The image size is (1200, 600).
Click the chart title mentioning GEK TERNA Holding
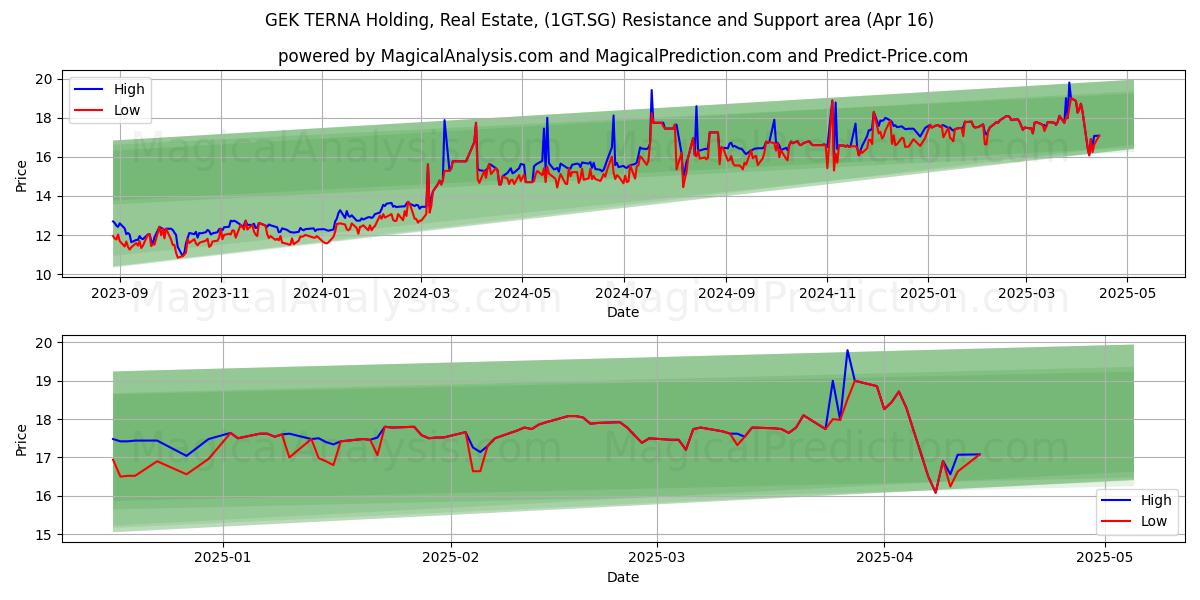point(599,20)
